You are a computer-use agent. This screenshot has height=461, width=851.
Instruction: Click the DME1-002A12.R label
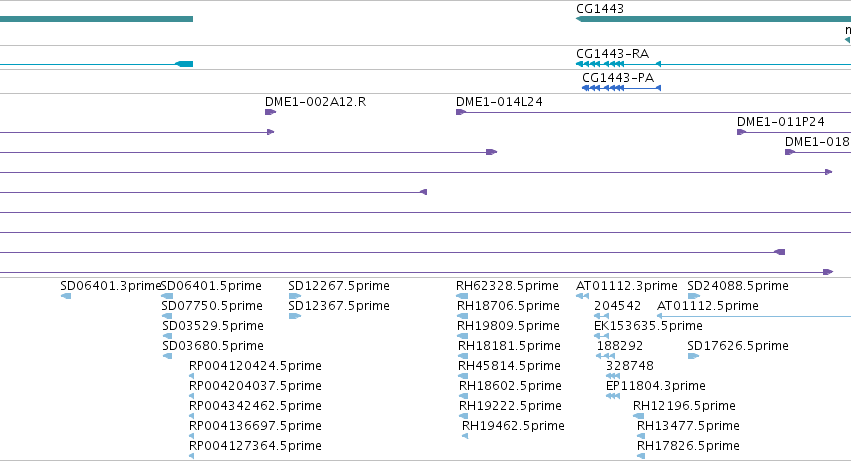tap(315, 102)
